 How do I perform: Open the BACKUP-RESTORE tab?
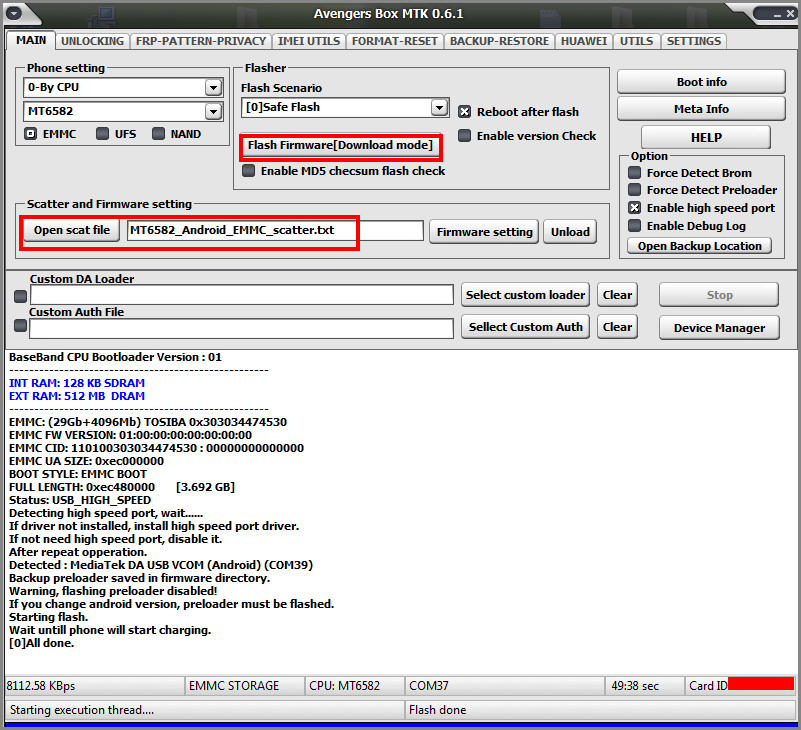click(500, 41)
